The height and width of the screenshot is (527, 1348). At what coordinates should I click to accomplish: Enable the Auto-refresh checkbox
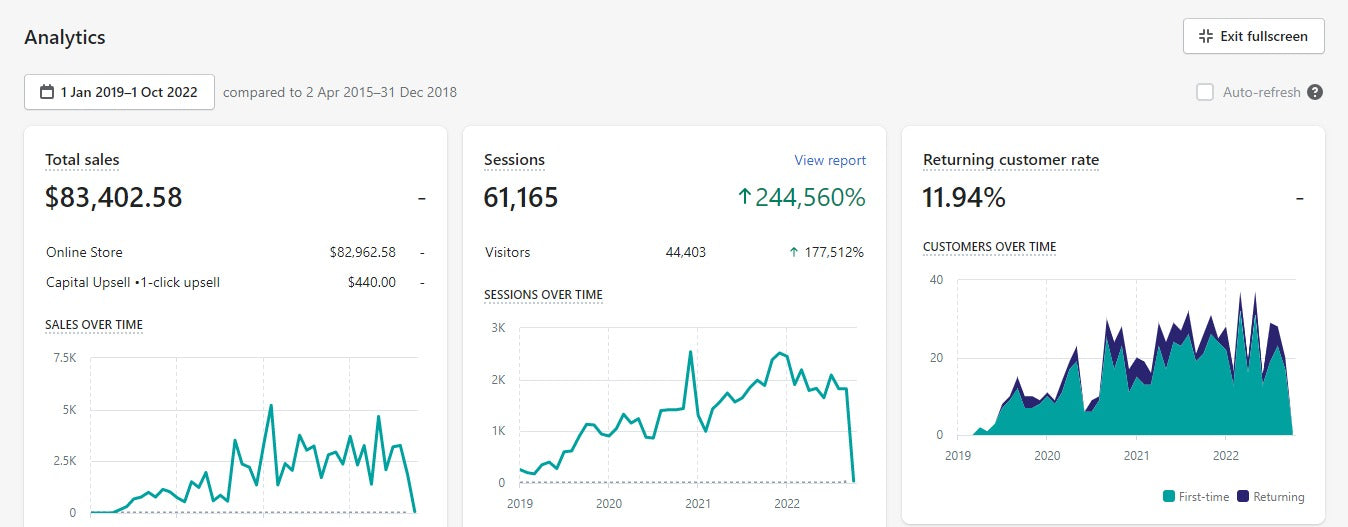coord(1205,92)
